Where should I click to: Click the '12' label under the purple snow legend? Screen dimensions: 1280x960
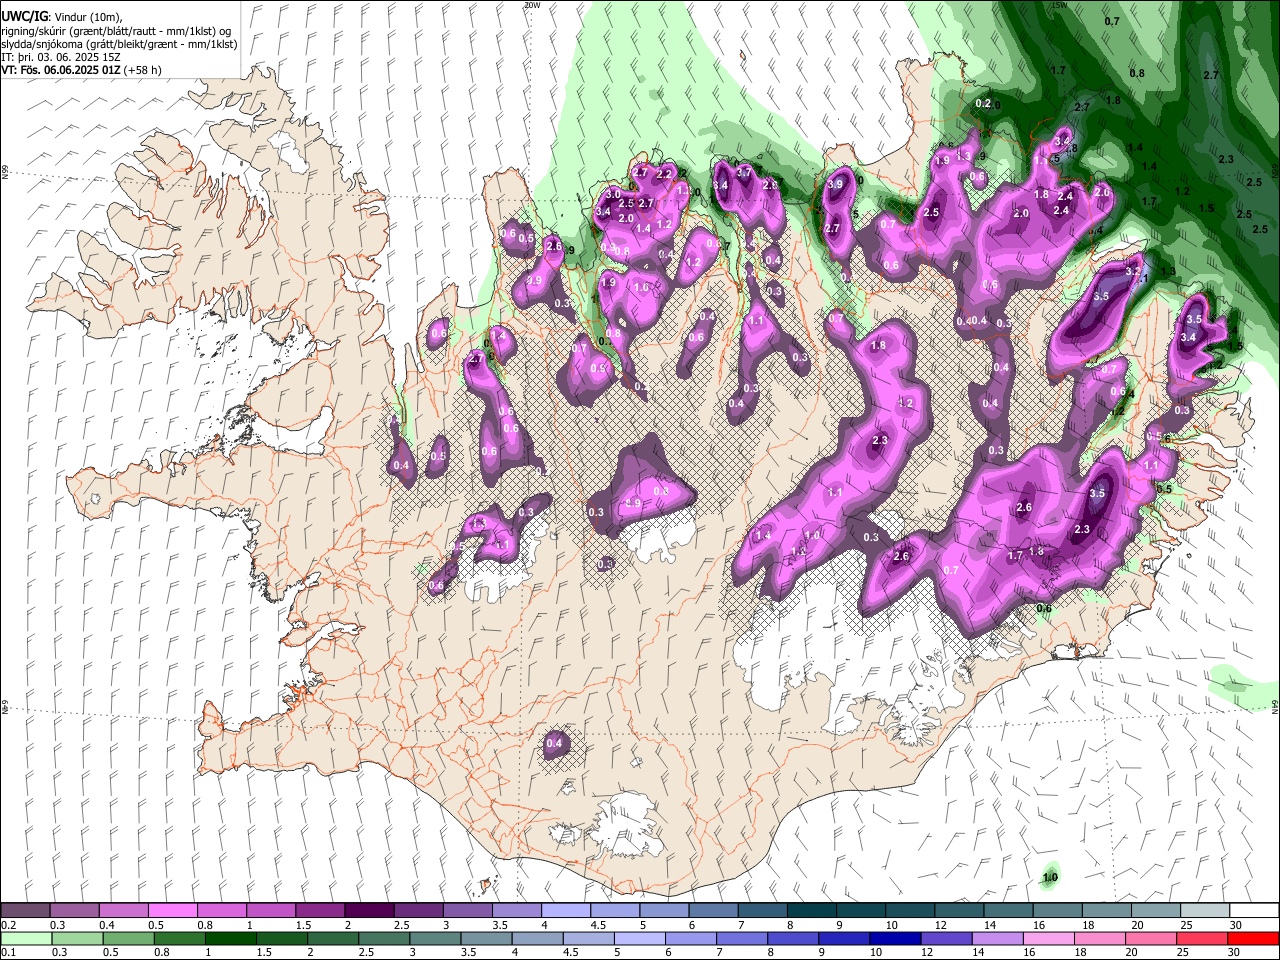940,925
